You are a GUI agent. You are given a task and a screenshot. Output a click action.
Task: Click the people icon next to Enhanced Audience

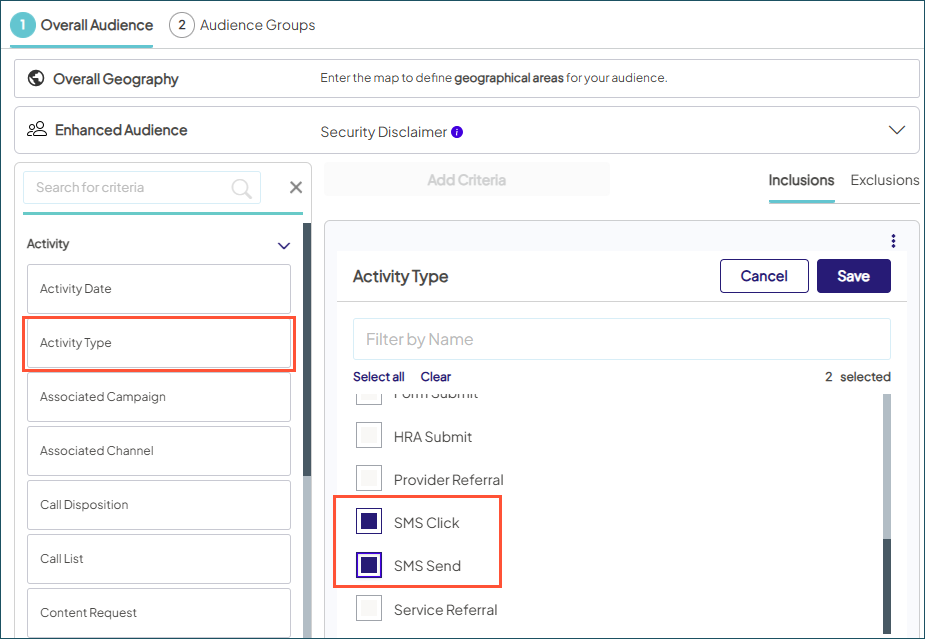[x=37, y=129]
